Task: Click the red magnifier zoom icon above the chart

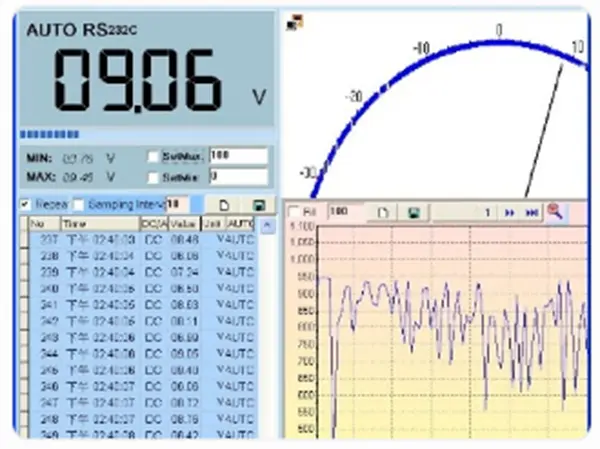Action: (x=555, y=211)
